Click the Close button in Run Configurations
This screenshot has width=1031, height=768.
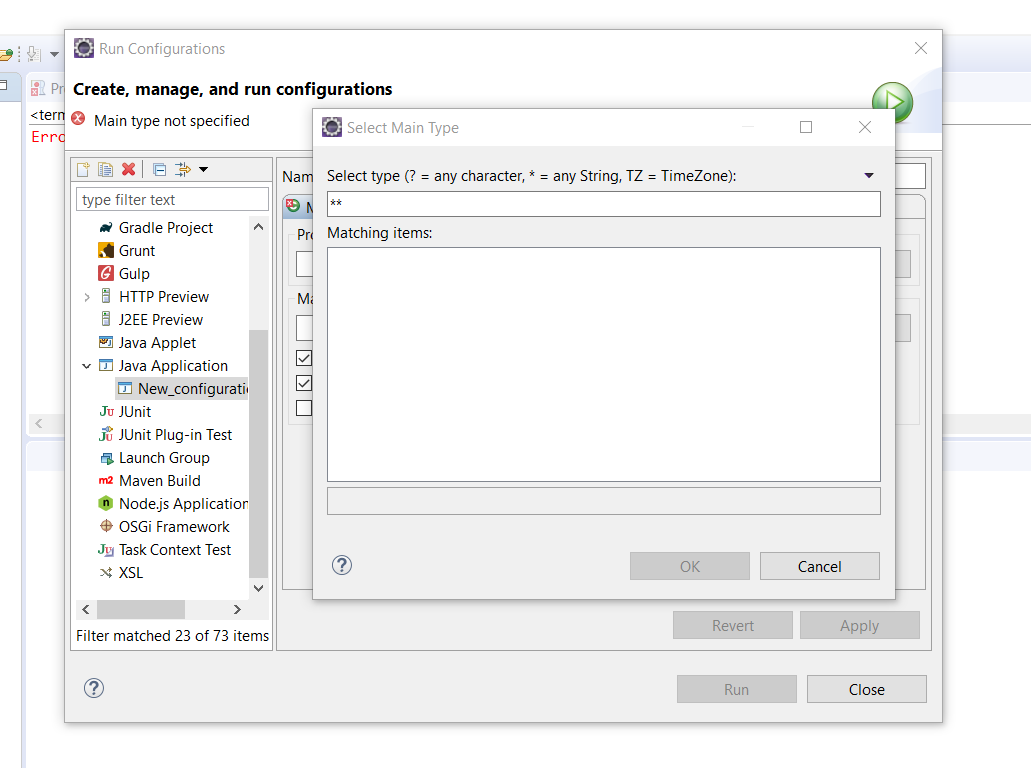[x=867, y=689]
